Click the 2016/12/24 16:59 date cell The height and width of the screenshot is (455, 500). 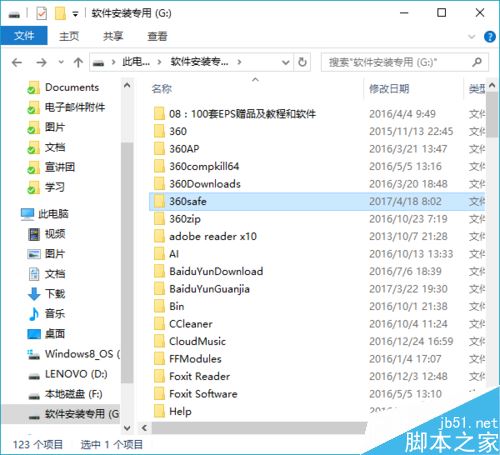[411, 341]
